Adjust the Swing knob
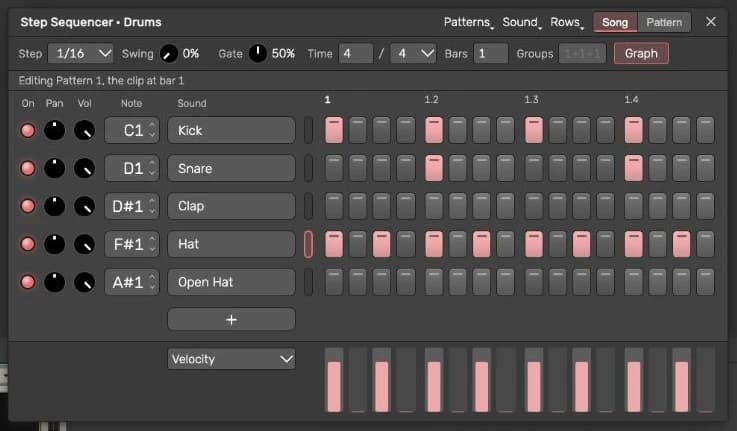This screenshot has width=737, height=431. pos(169,54)
